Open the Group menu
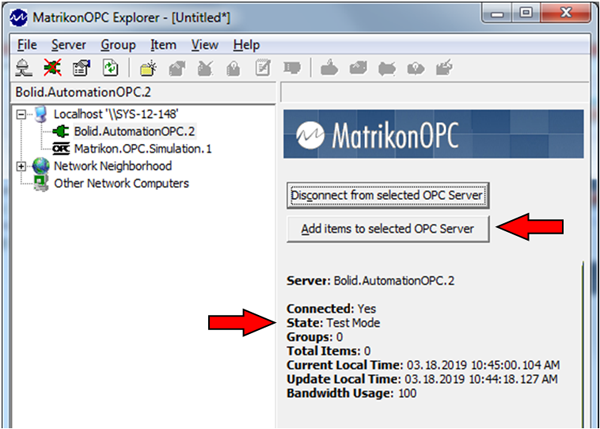 coord(118,45)
